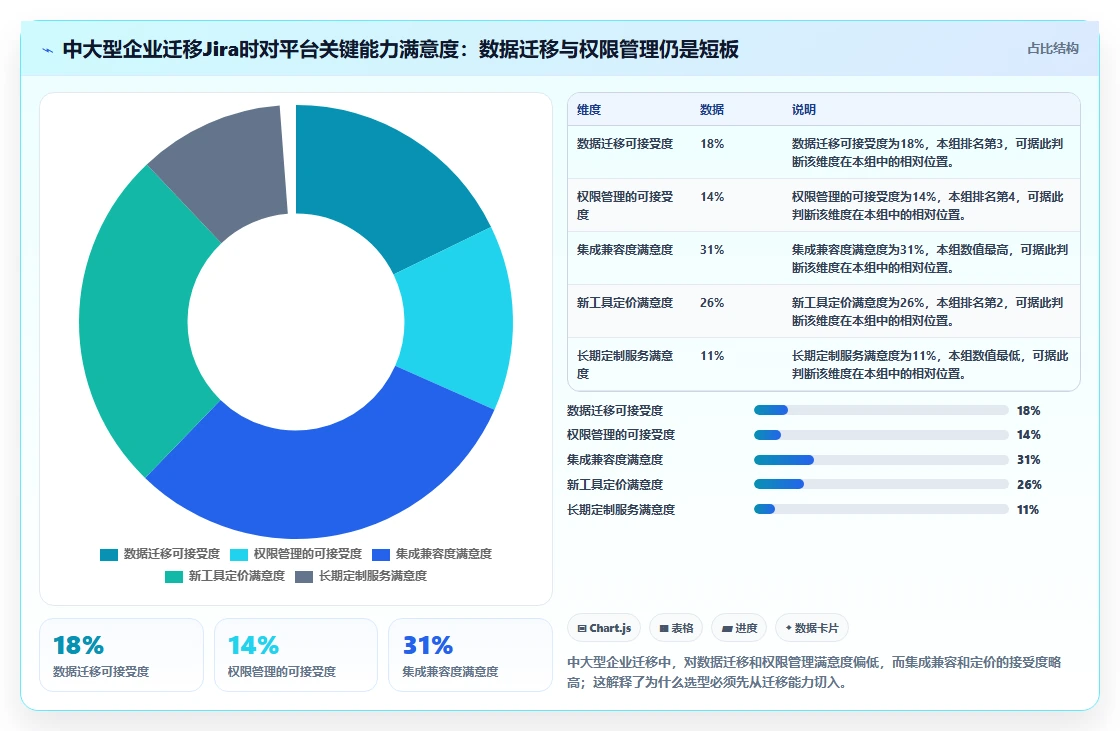
Task: Click description mentioning 本组数值最高
Action: (x=930, y=258)
